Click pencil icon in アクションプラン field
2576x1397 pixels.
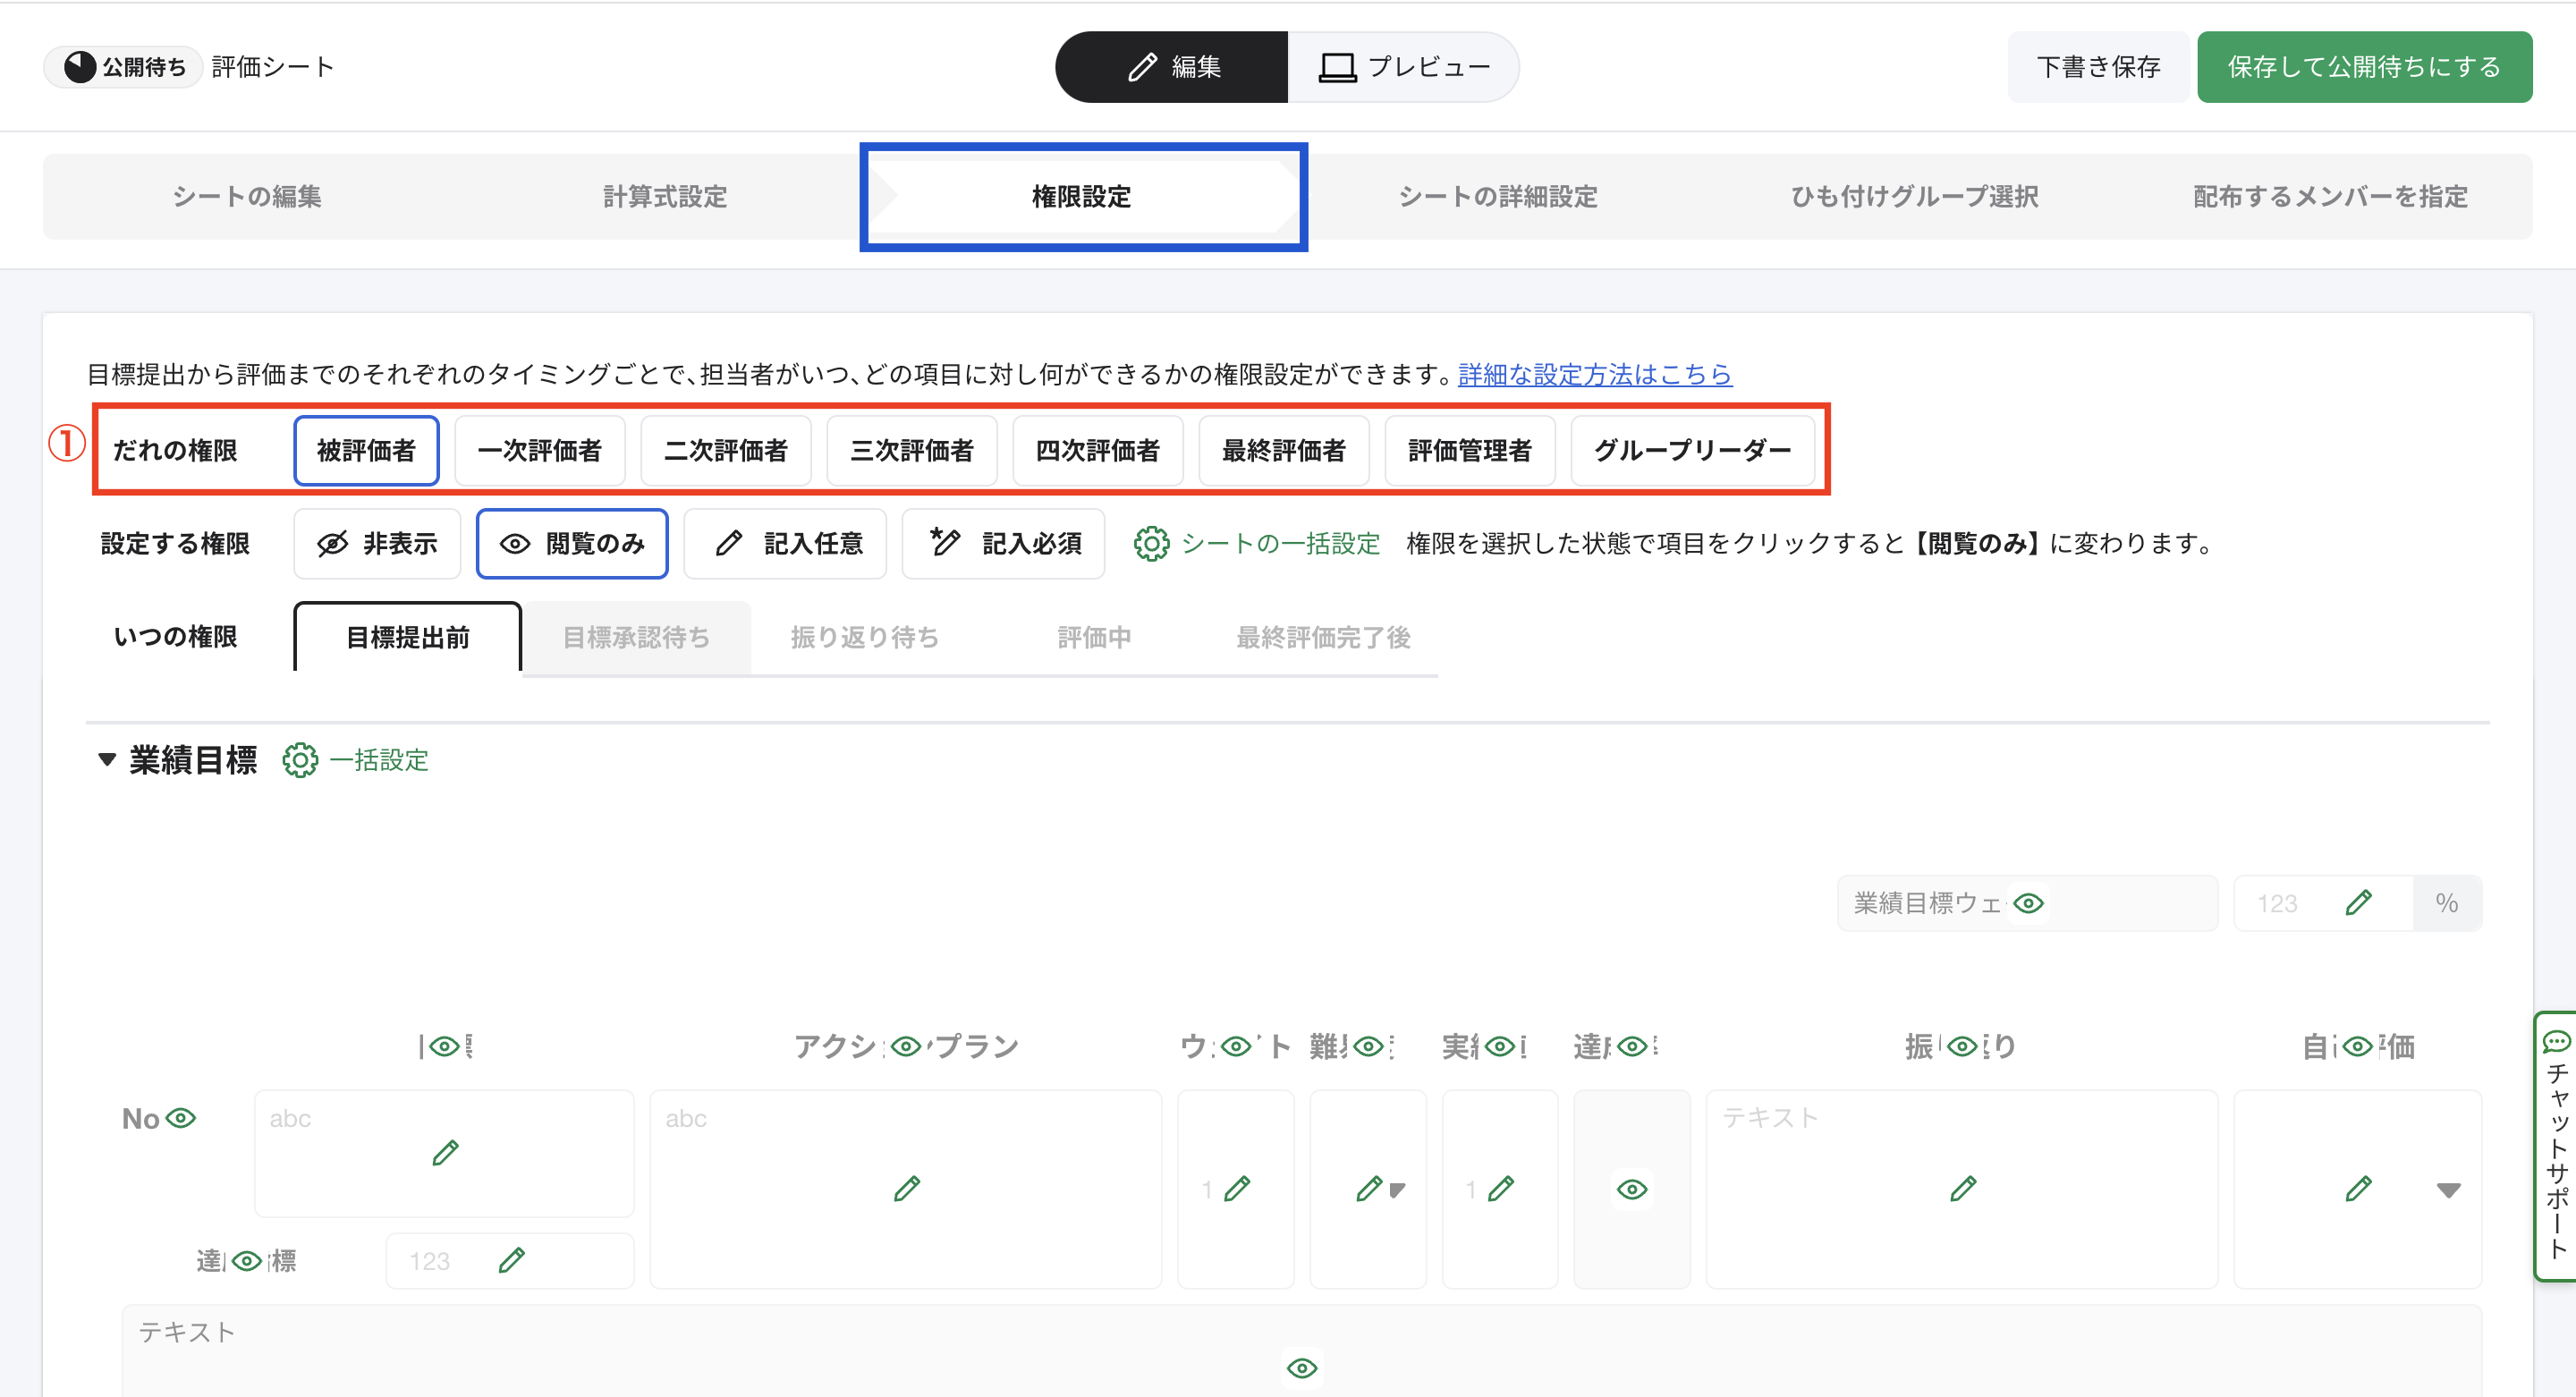[x=906, y=1188]
